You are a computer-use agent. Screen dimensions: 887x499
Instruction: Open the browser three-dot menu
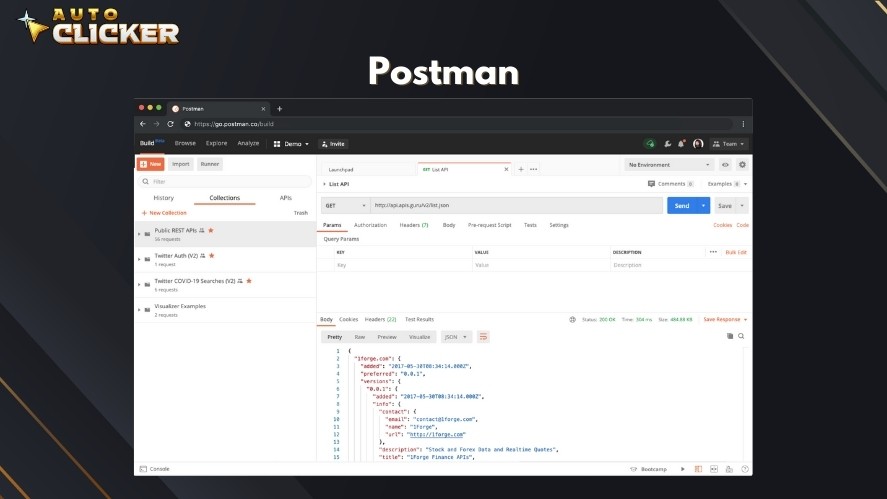click(743, 124)
